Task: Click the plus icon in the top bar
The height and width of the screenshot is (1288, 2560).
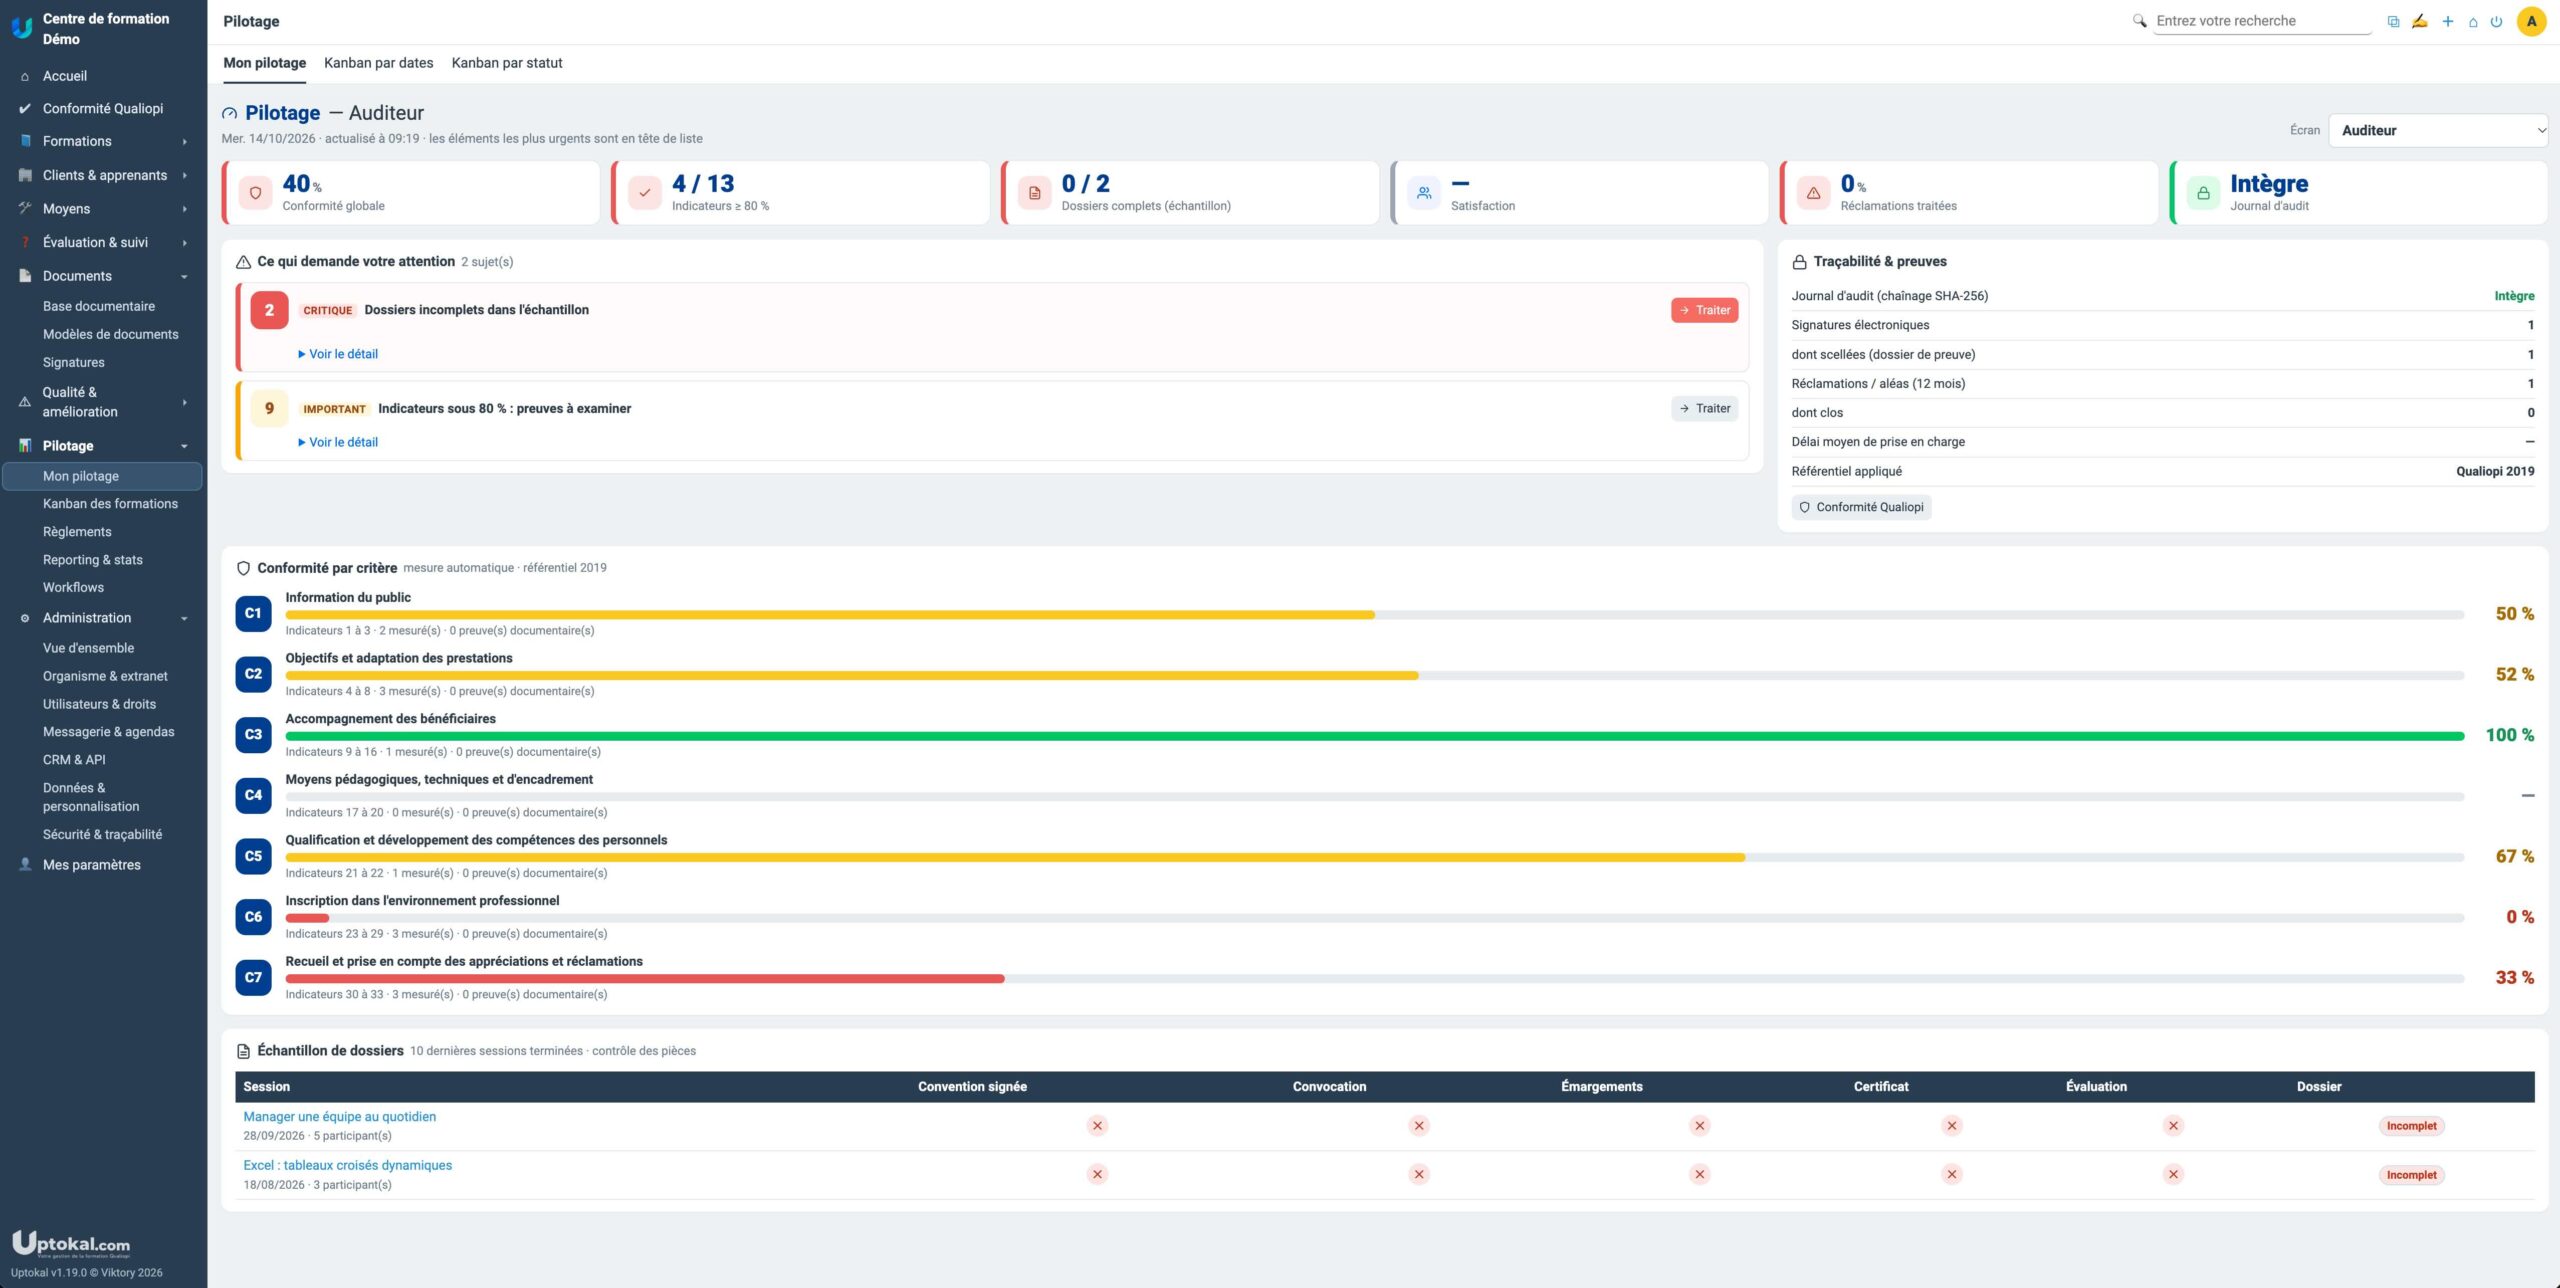Action: 2447,21
